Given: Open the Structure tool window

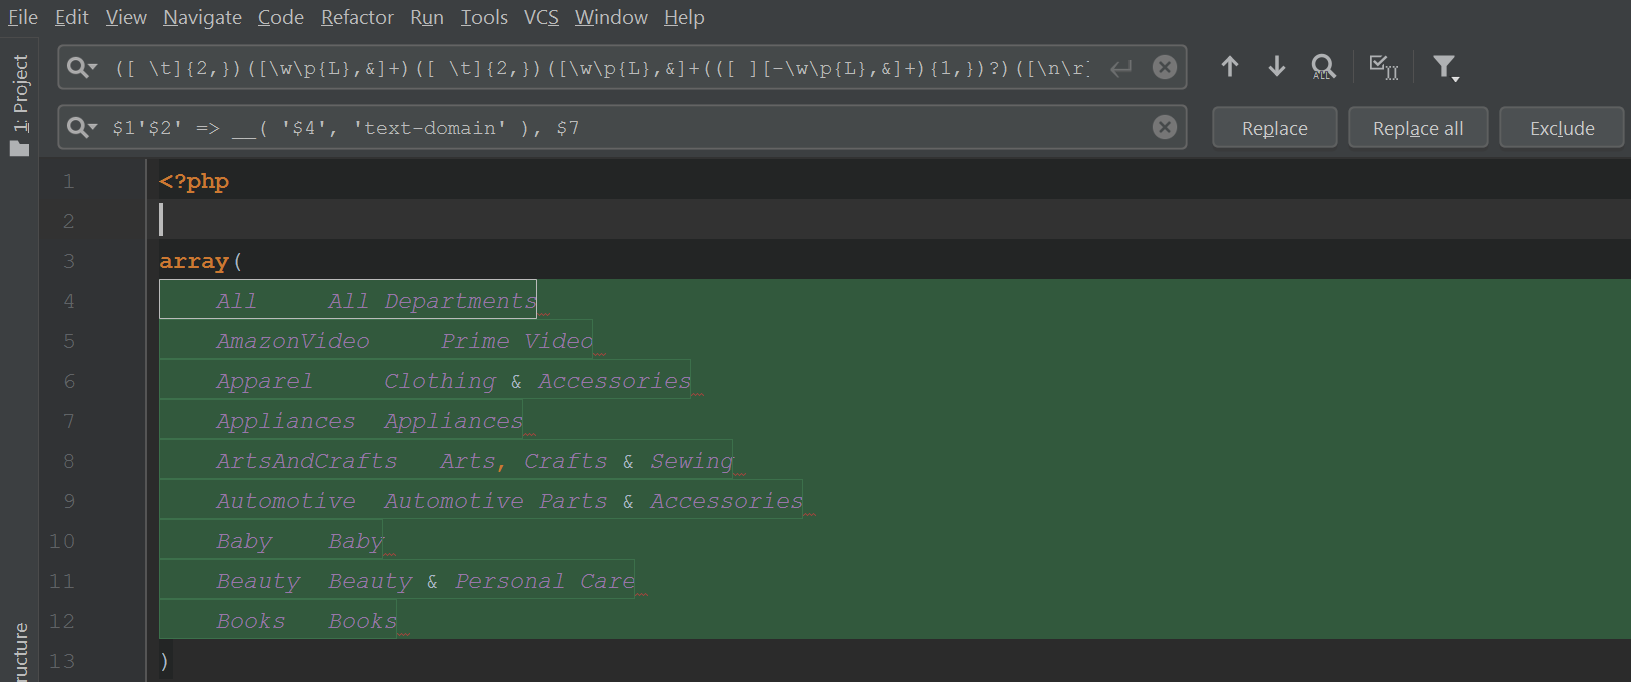Looking at the screenshot, I should tap(20, 650).
